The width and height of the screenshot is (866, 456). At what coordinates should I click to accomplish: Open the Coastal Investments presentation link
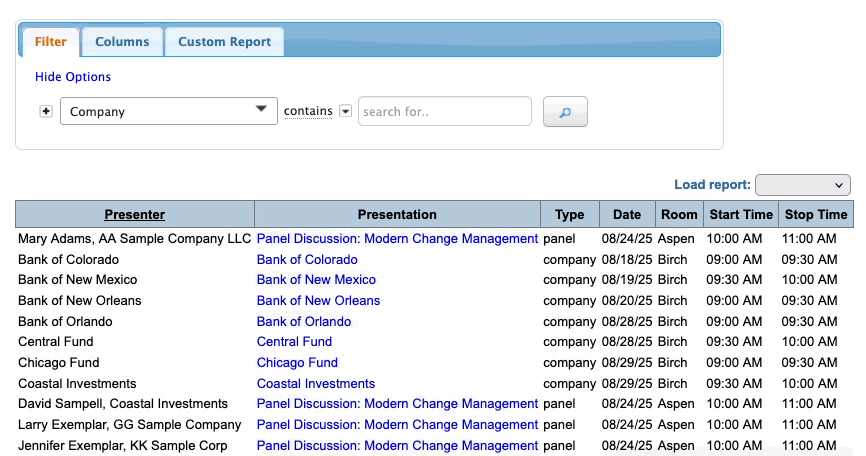point(316,384)
